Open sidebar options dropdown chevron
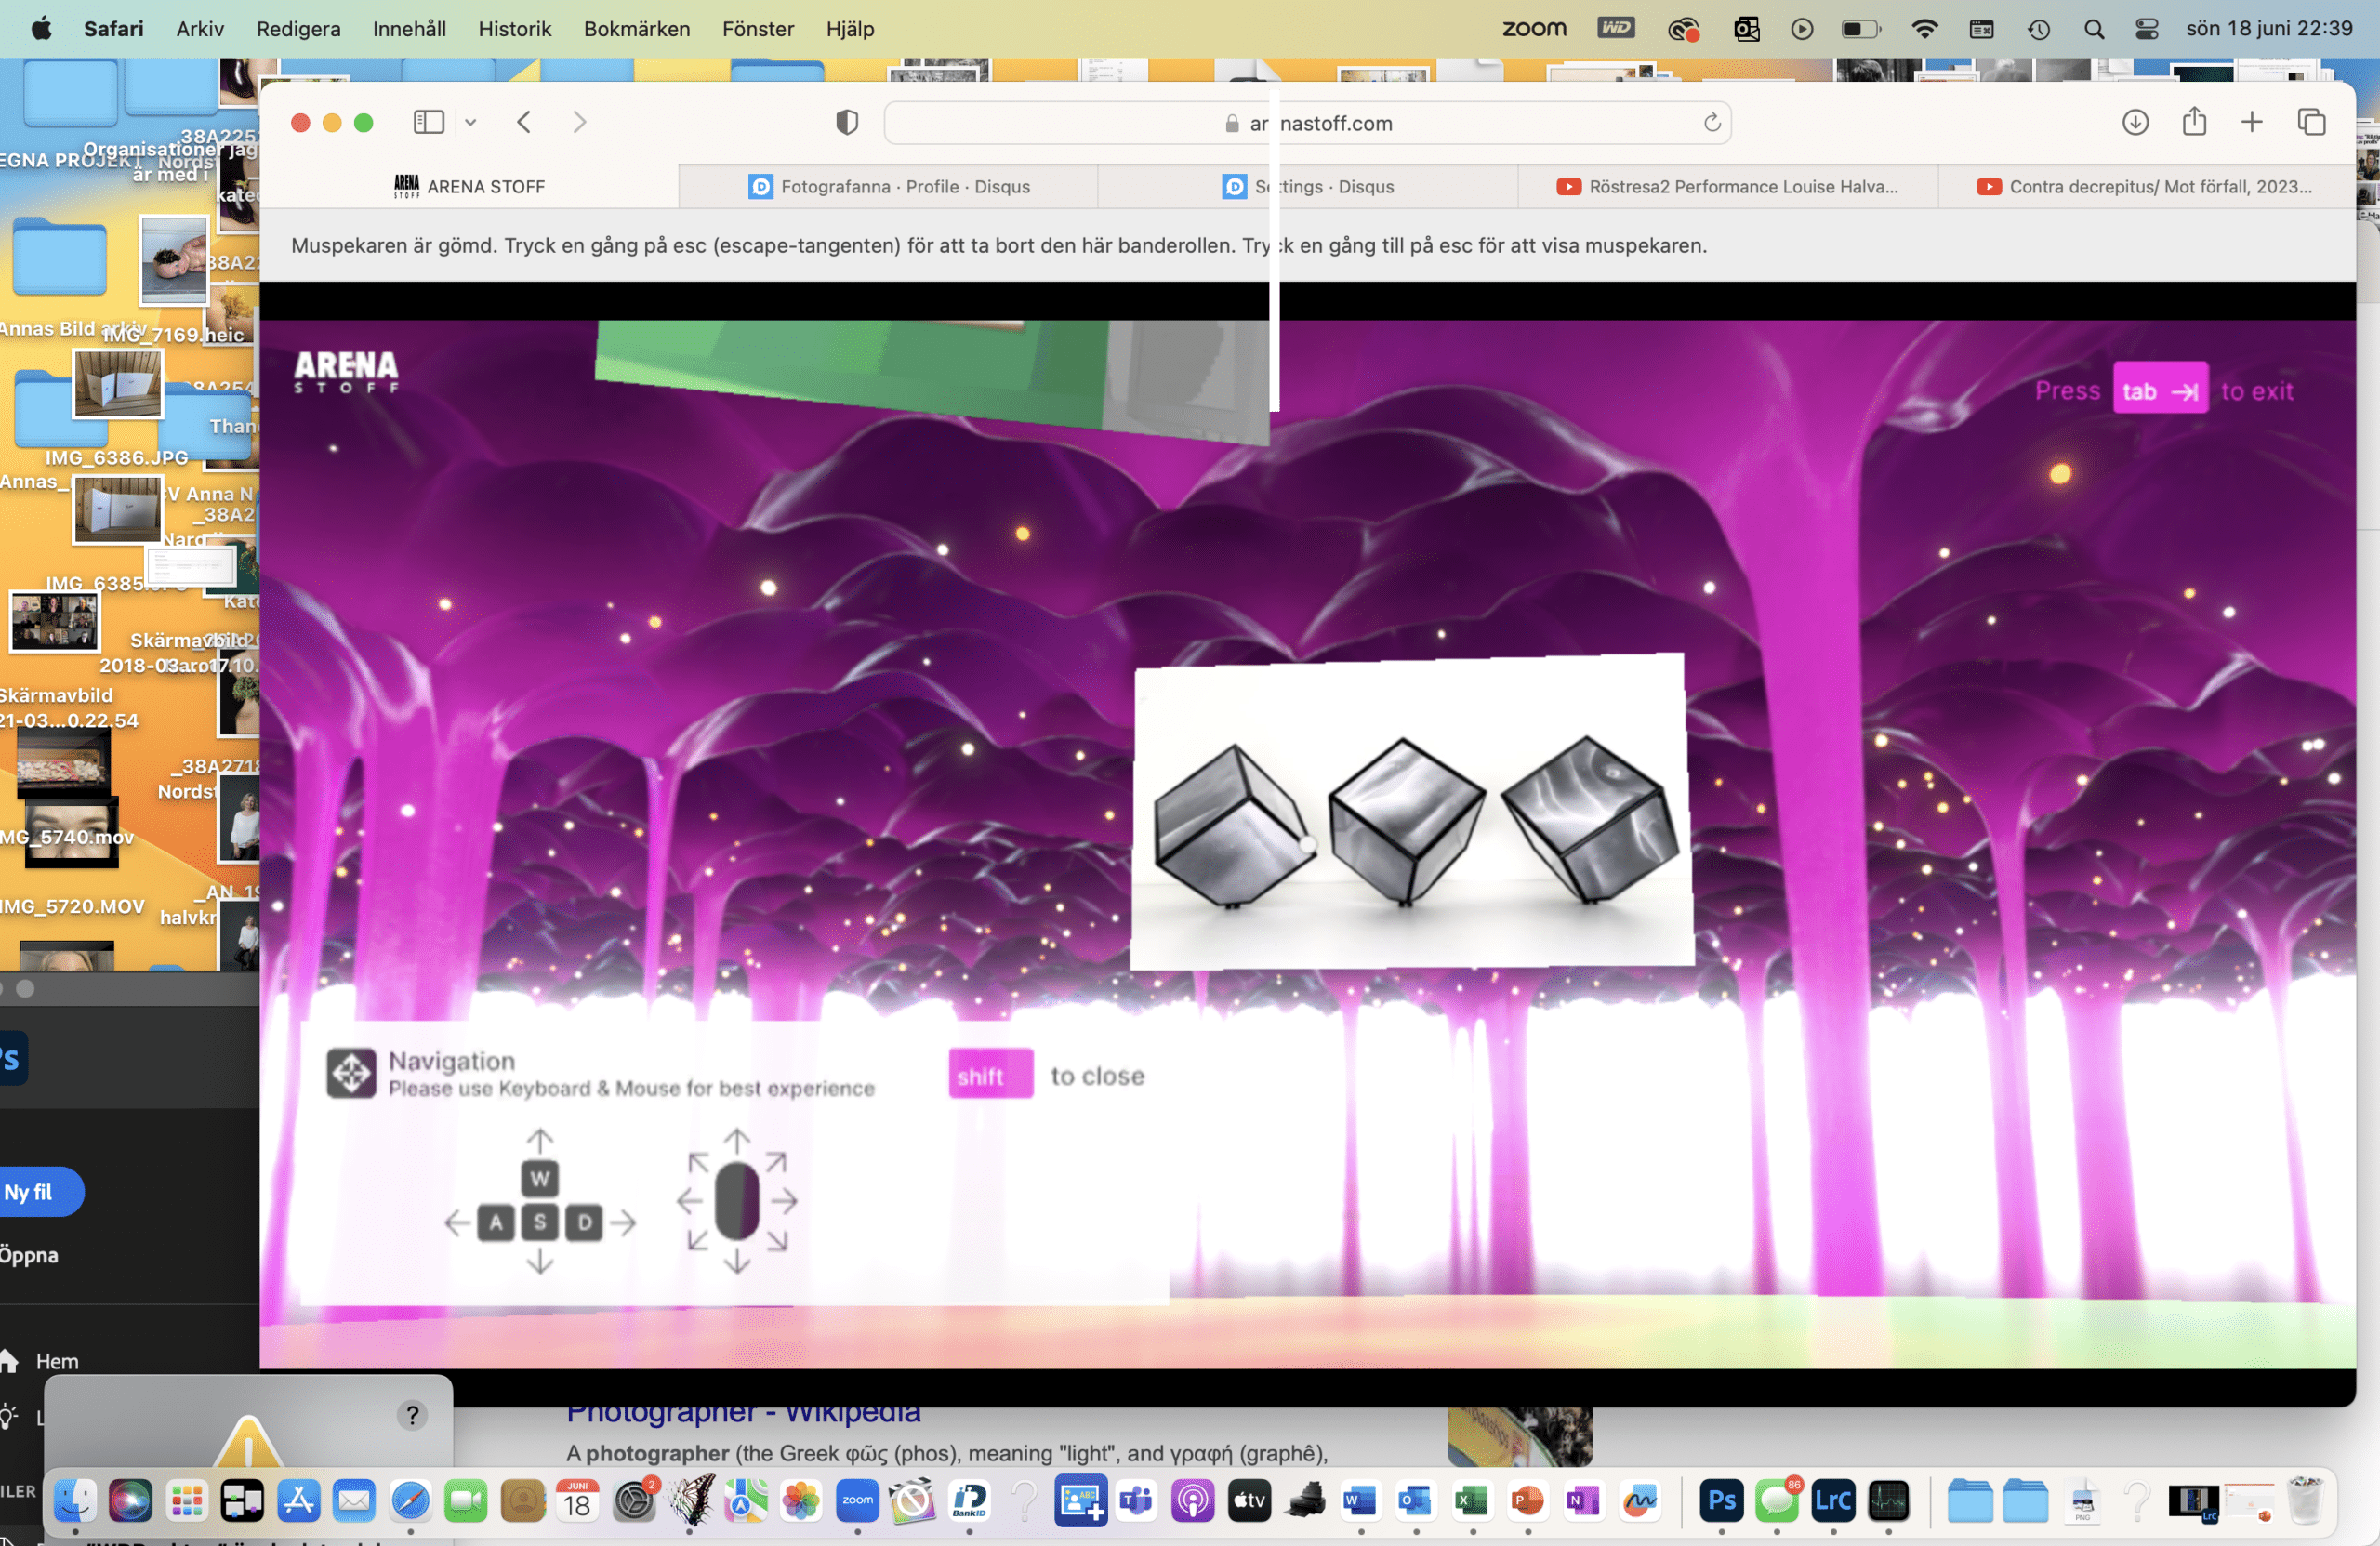Screen dimensions: 2380x1546 tap(470, 122)
